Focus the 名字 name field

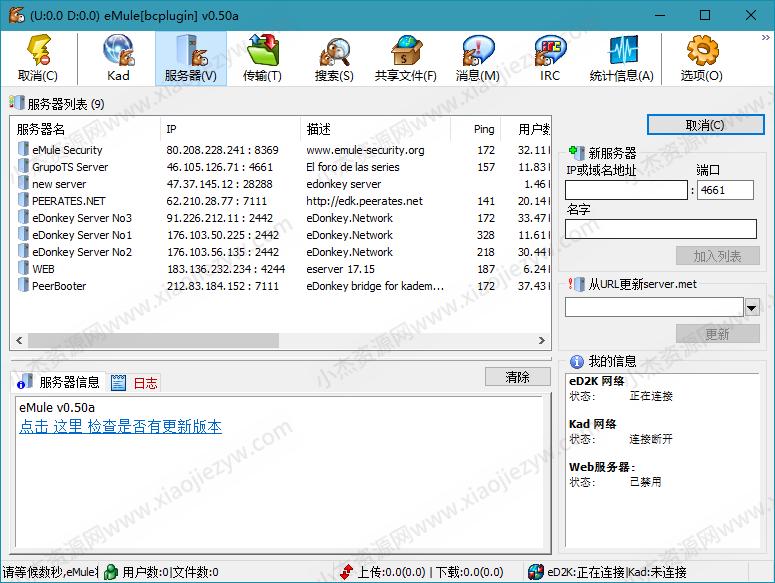(x=661, y=229)
